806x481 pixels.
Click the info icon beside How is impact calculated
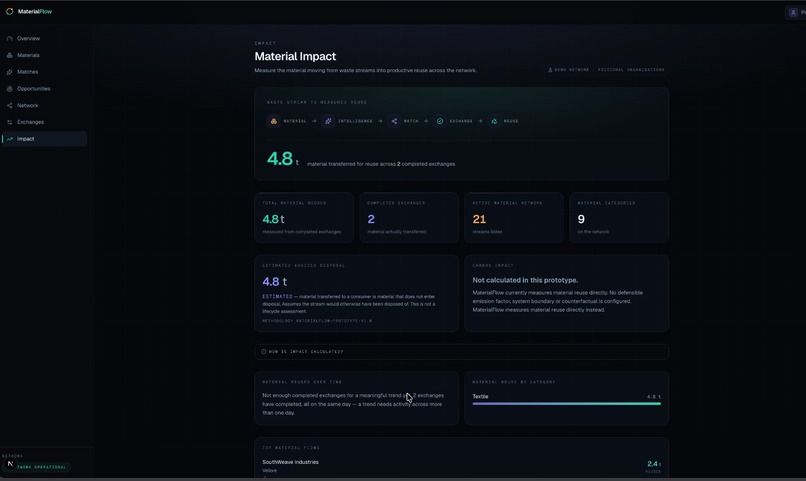[264, 352]
